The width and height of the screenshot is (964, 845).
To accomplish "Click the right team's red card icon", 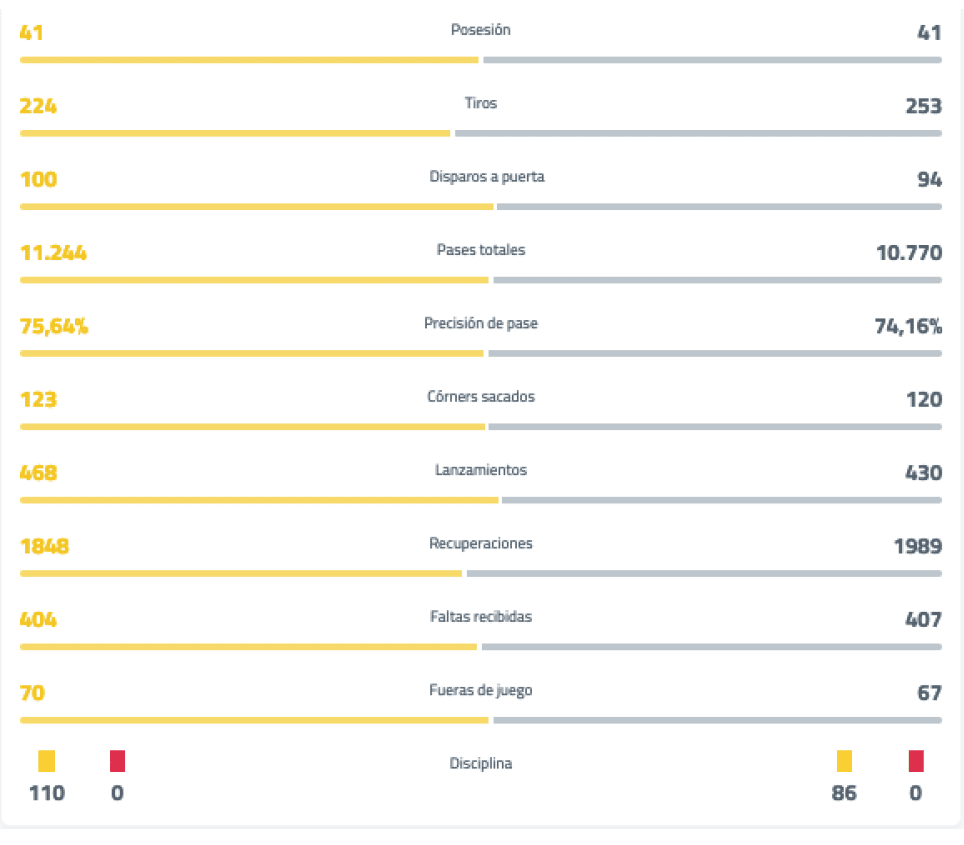I will (x=916, y=762).
